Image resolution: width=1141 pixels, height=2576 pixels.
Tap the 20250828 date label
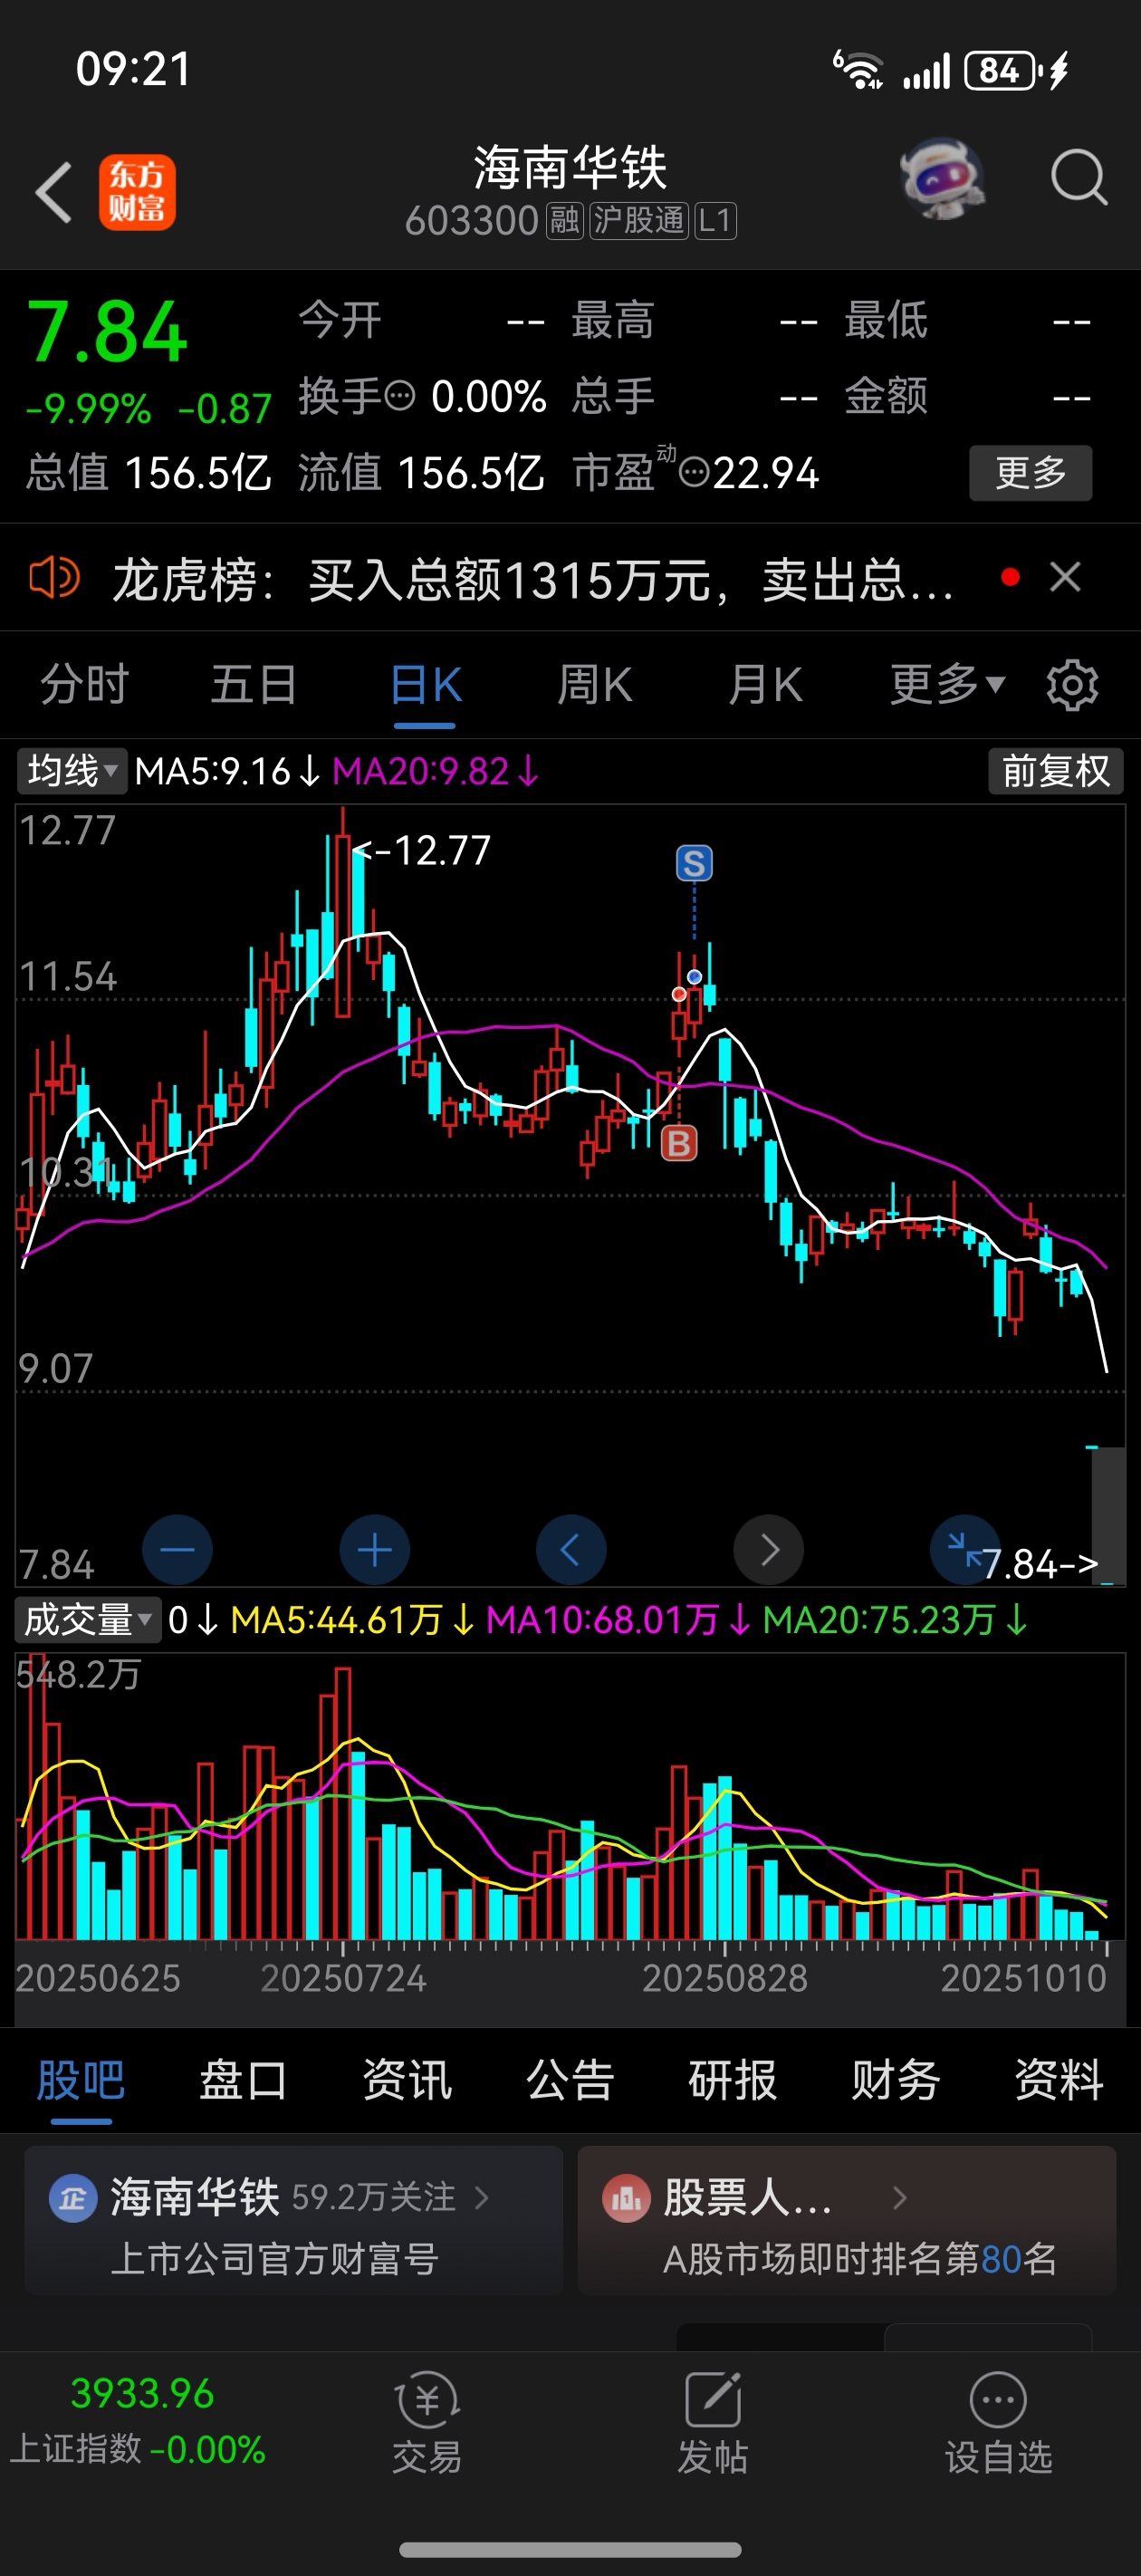point(724,1978)
